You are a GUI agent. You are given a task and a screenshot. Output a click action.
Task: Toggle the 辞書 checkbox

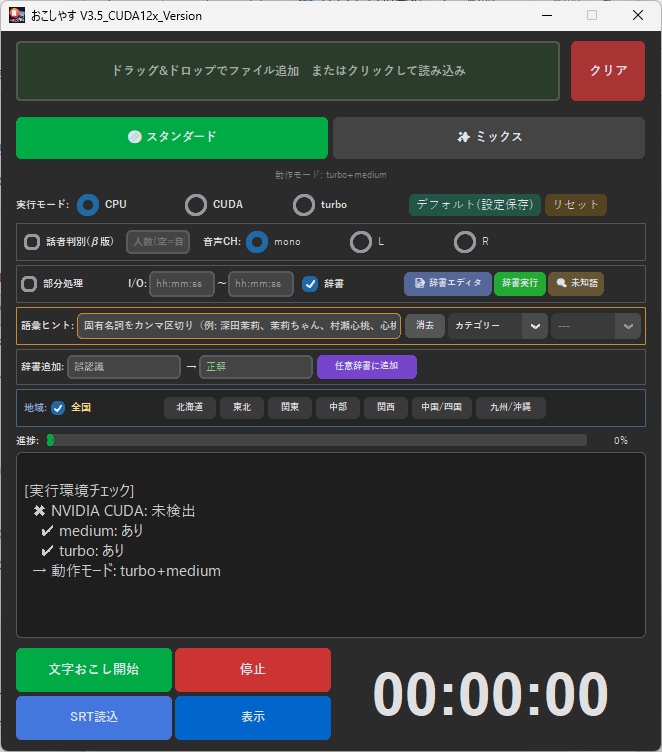coord(310,284)
